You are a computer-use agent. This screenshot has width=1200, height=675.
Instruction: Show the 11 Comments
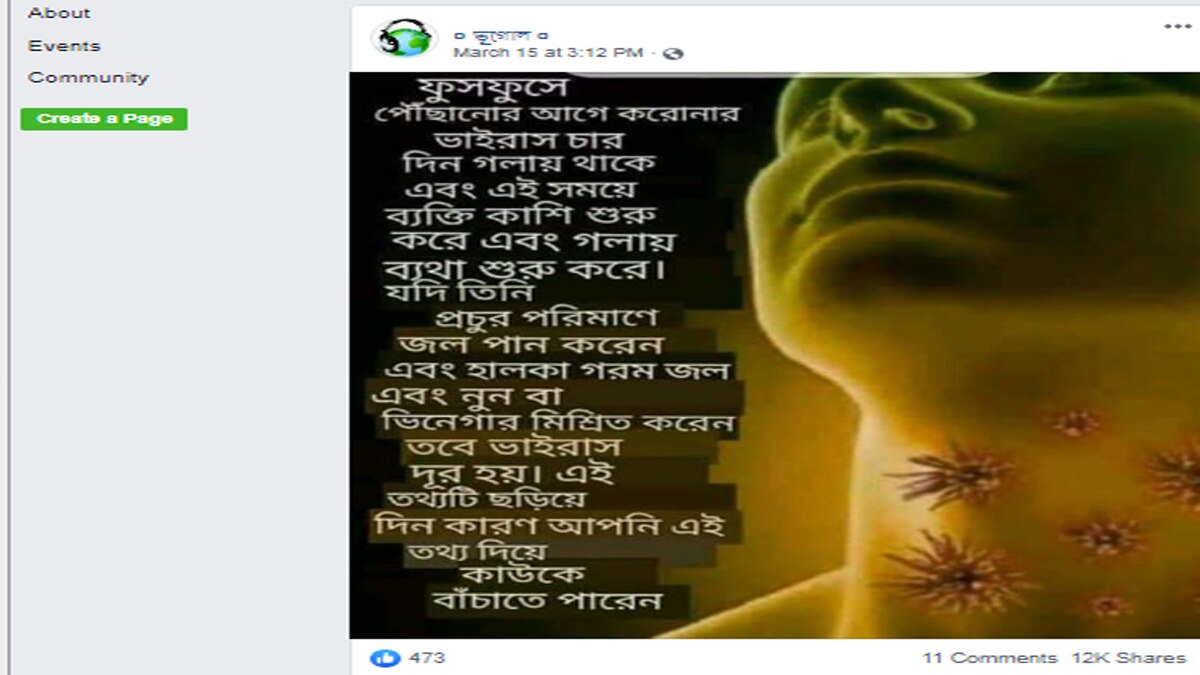(989, 658)
